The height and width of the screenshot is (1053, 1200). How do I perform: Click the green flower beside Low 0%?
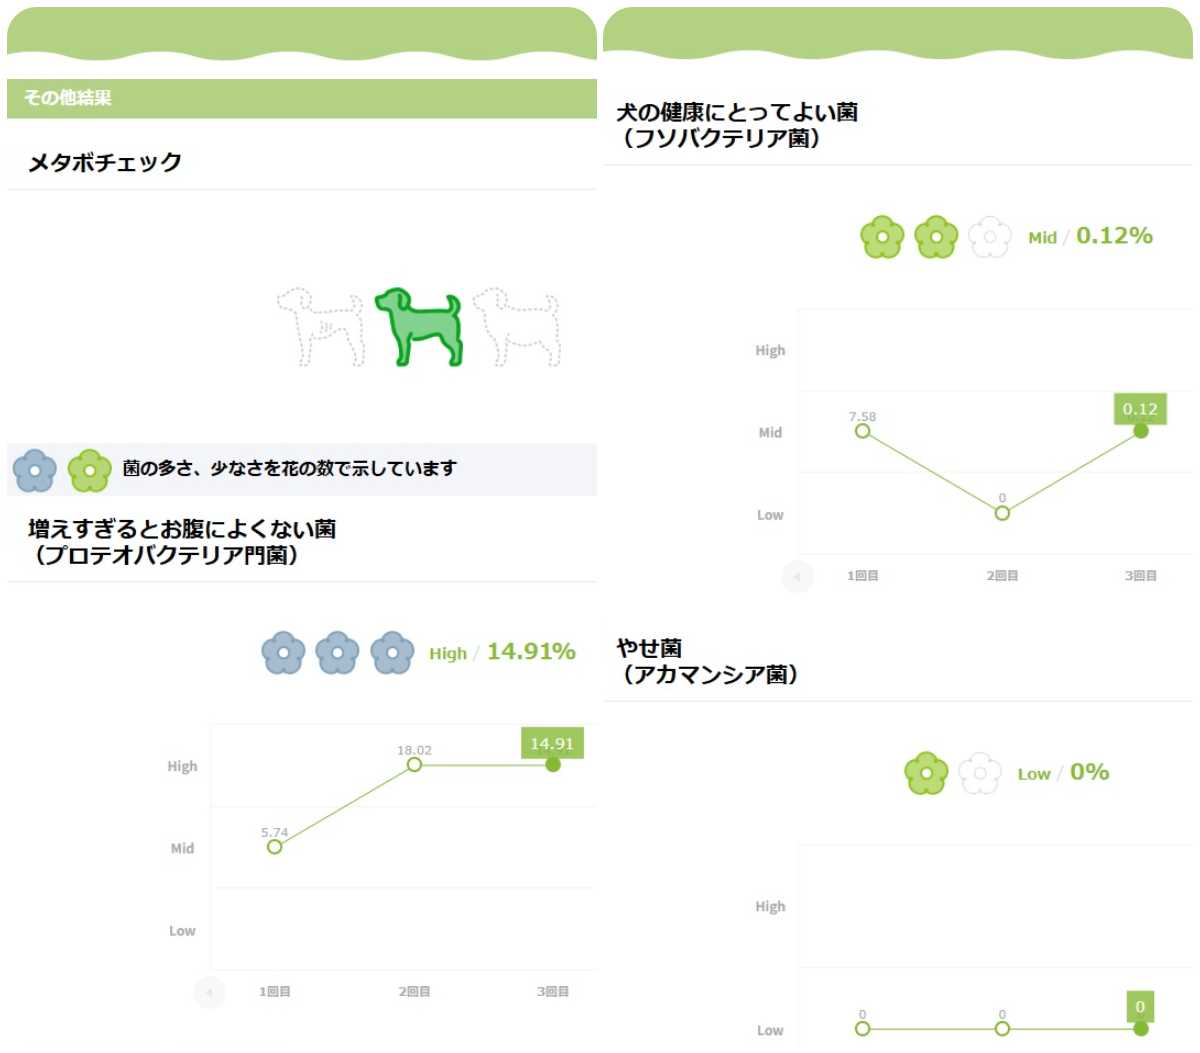point(926,773)
